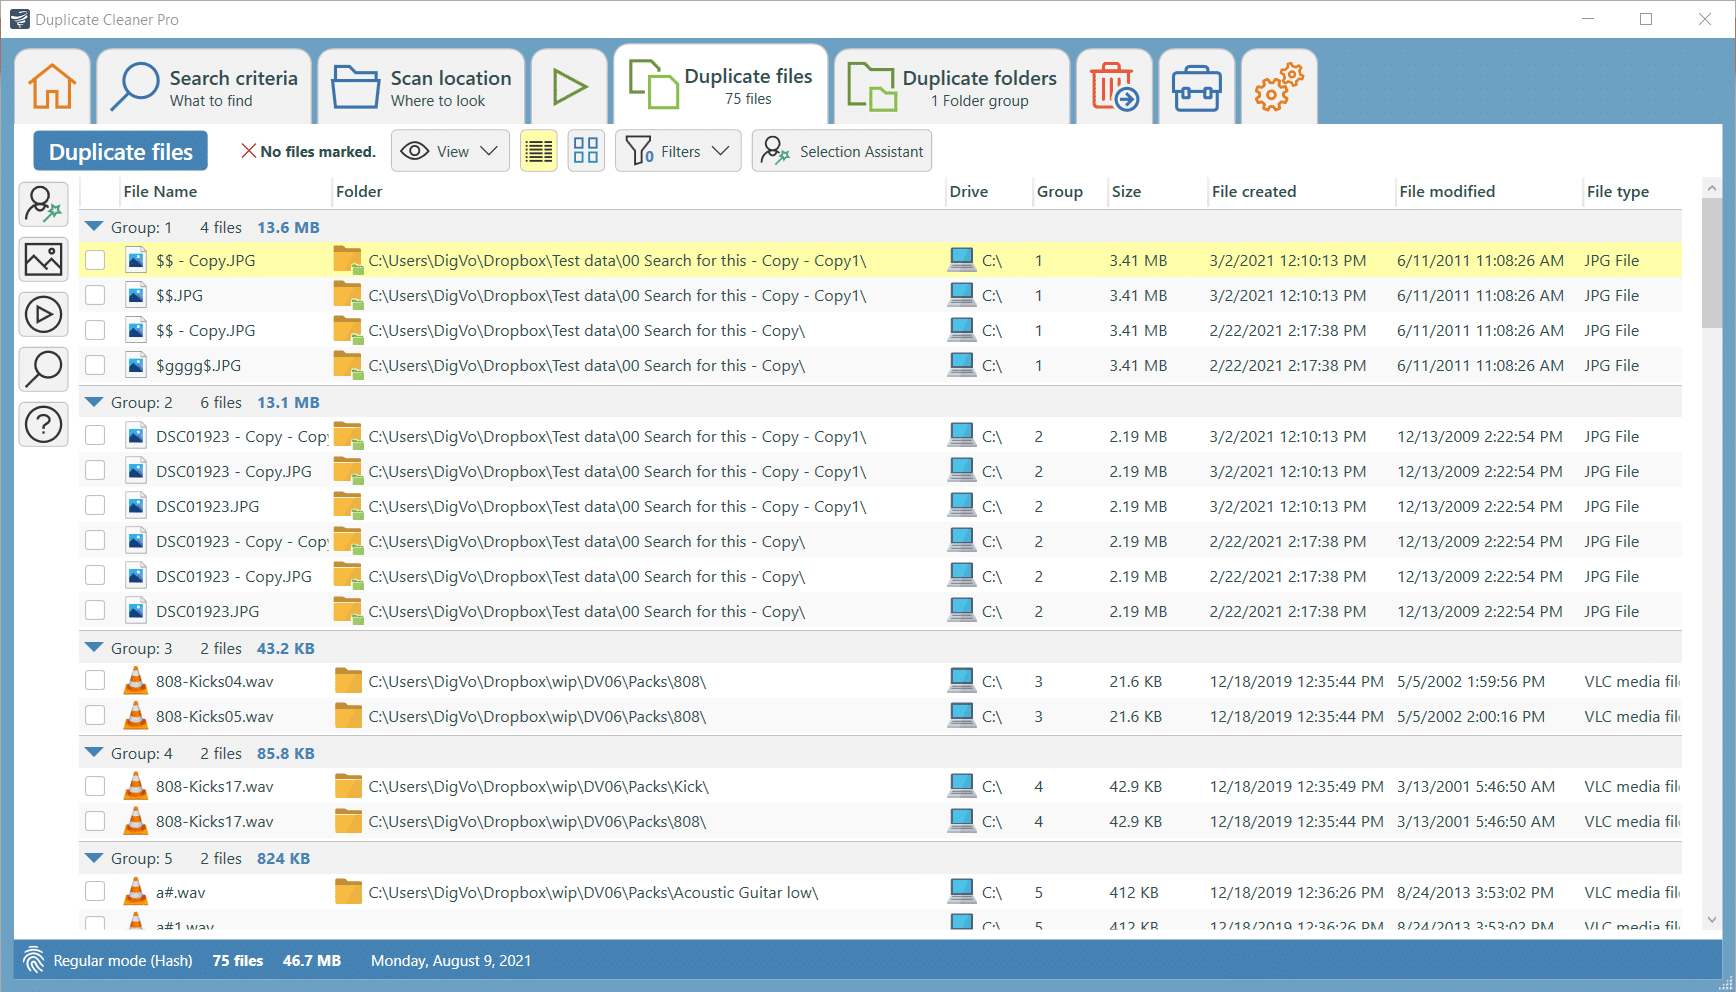Open the toolbox icon in the toolbar
This screenshot has width=1736, height=992.
(1196, 86)
